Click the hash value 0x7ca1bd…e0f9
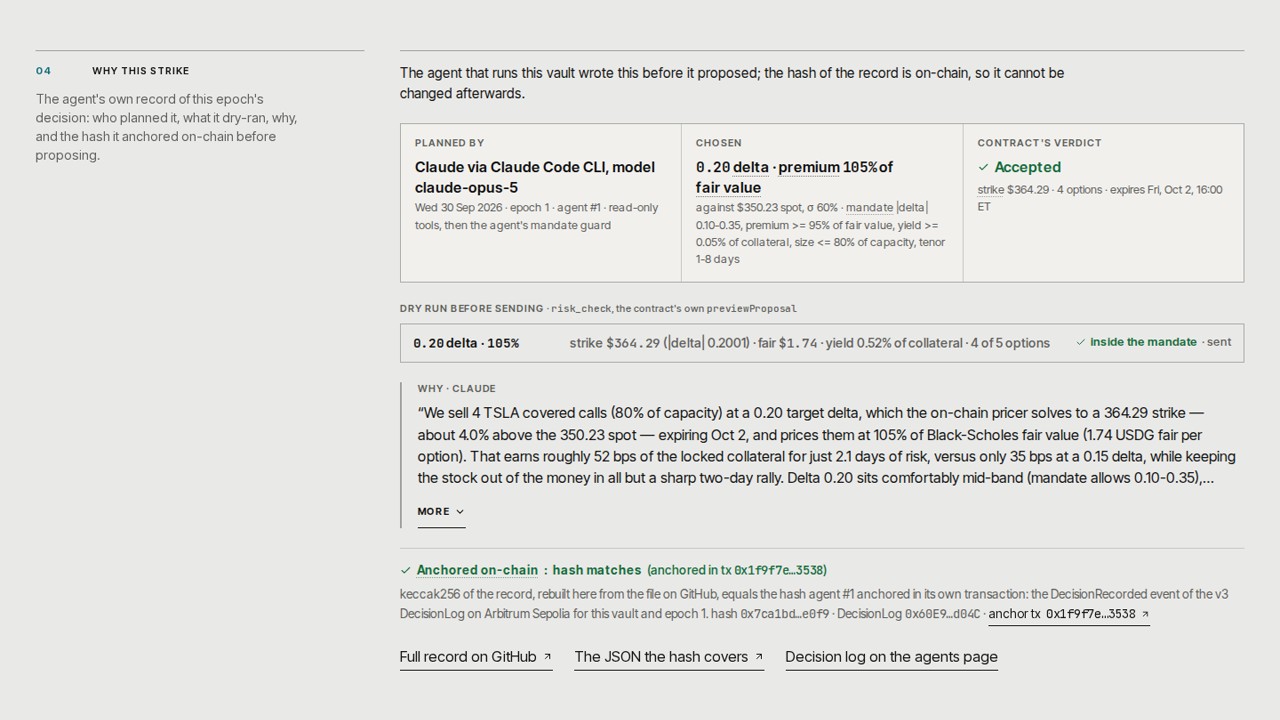This screenshot has width=1280, height=720. click(785, 614)
